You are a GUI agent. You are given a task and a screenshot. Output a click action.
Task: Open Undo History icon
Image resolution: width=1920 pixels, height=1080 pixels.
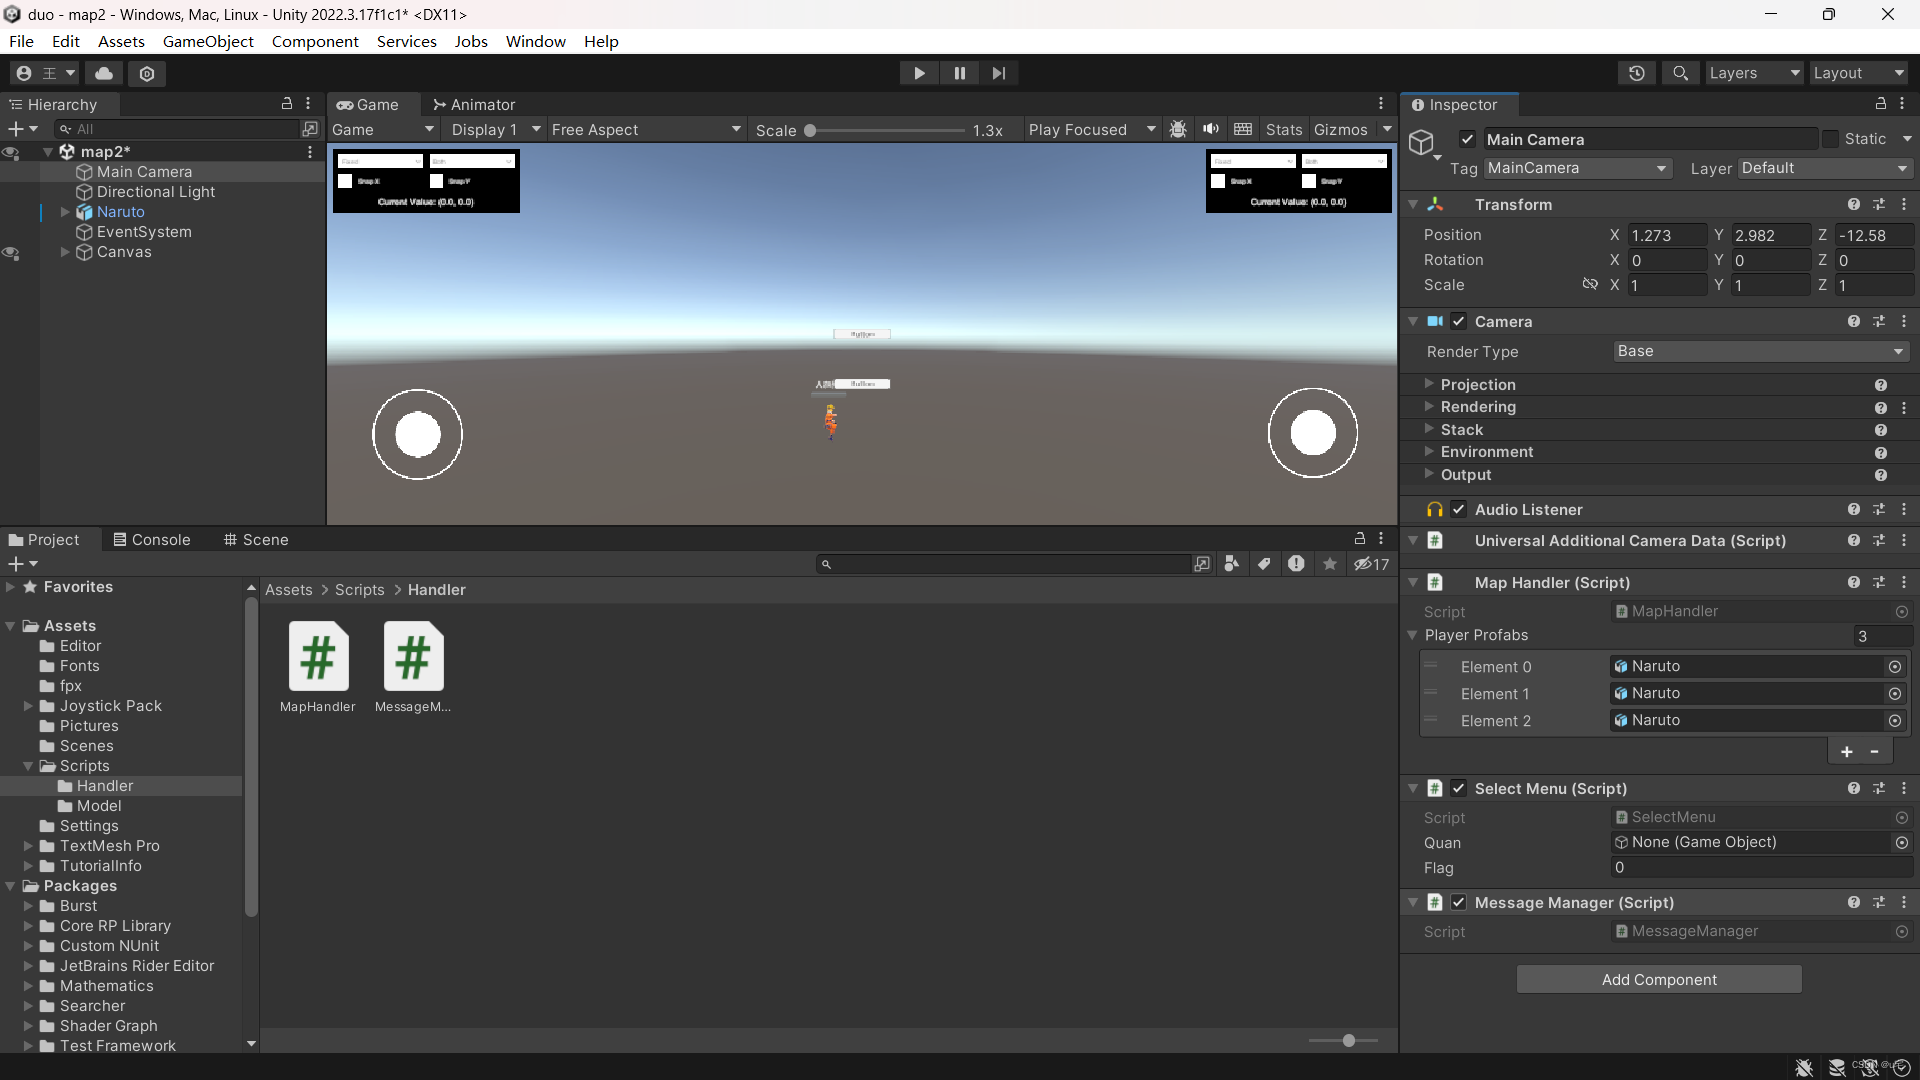click(x=1636, y=73)
